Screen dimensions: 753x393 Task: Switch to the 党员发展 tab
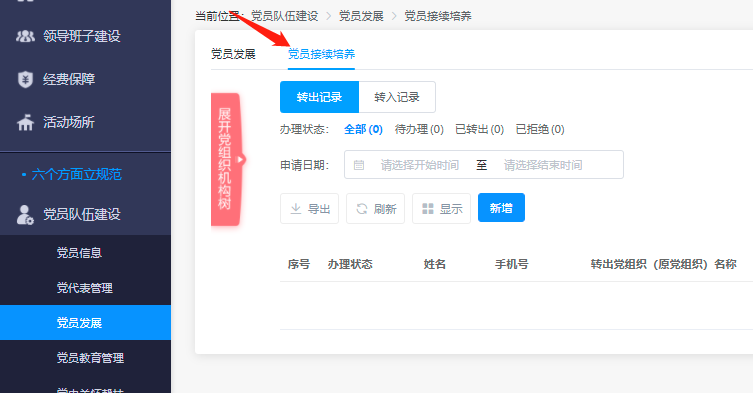tap(233, 54)
